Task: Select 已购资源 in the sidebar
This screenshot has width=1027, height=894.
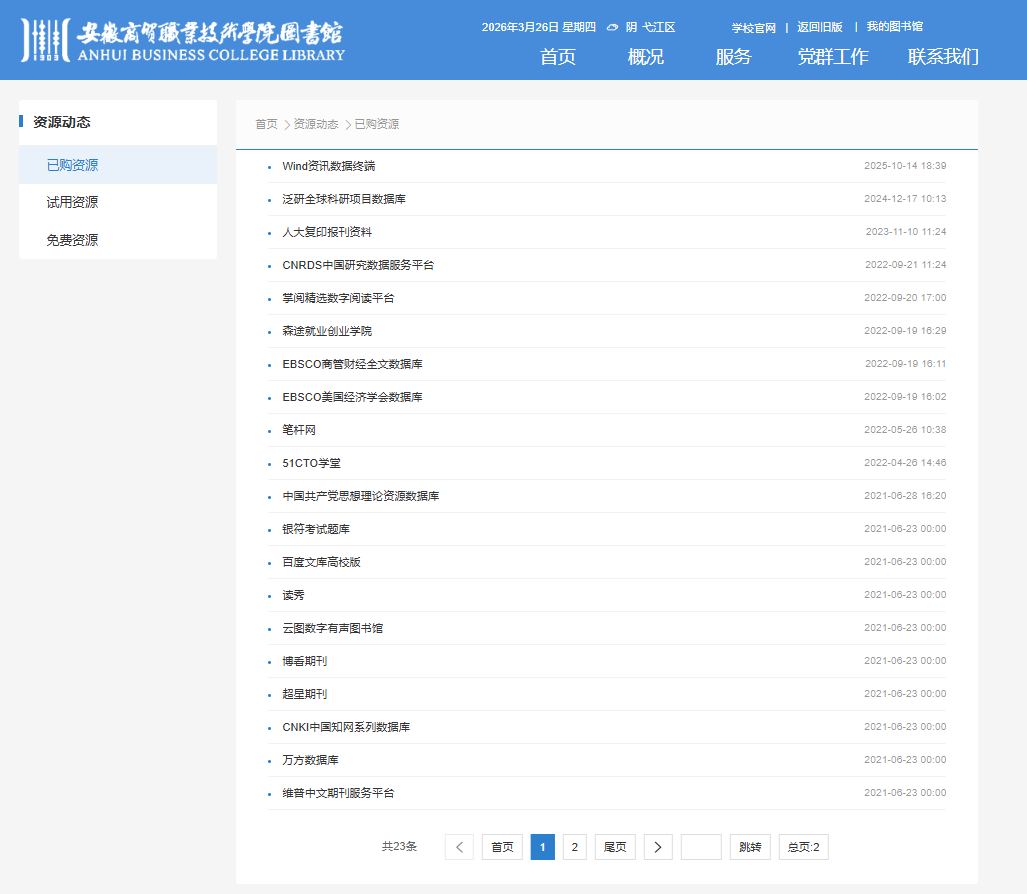Action: [x=73, y=165]
